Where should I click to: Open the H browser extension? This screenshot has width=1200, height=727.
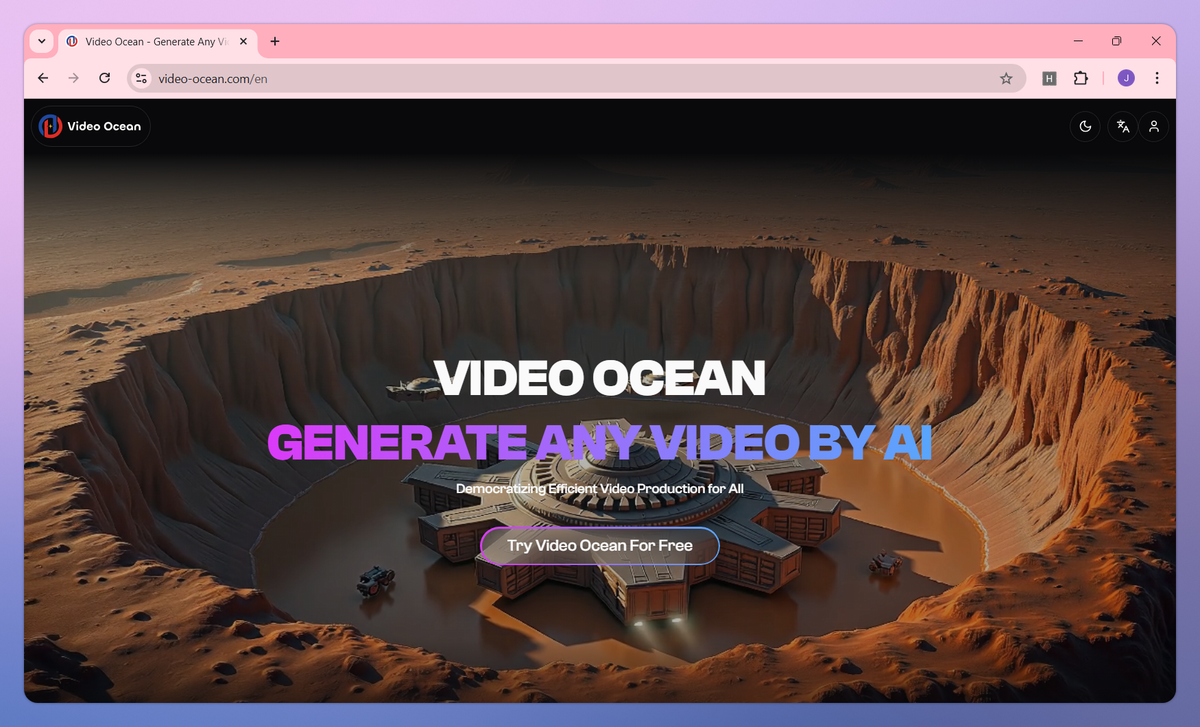(x=1049, y=78)
